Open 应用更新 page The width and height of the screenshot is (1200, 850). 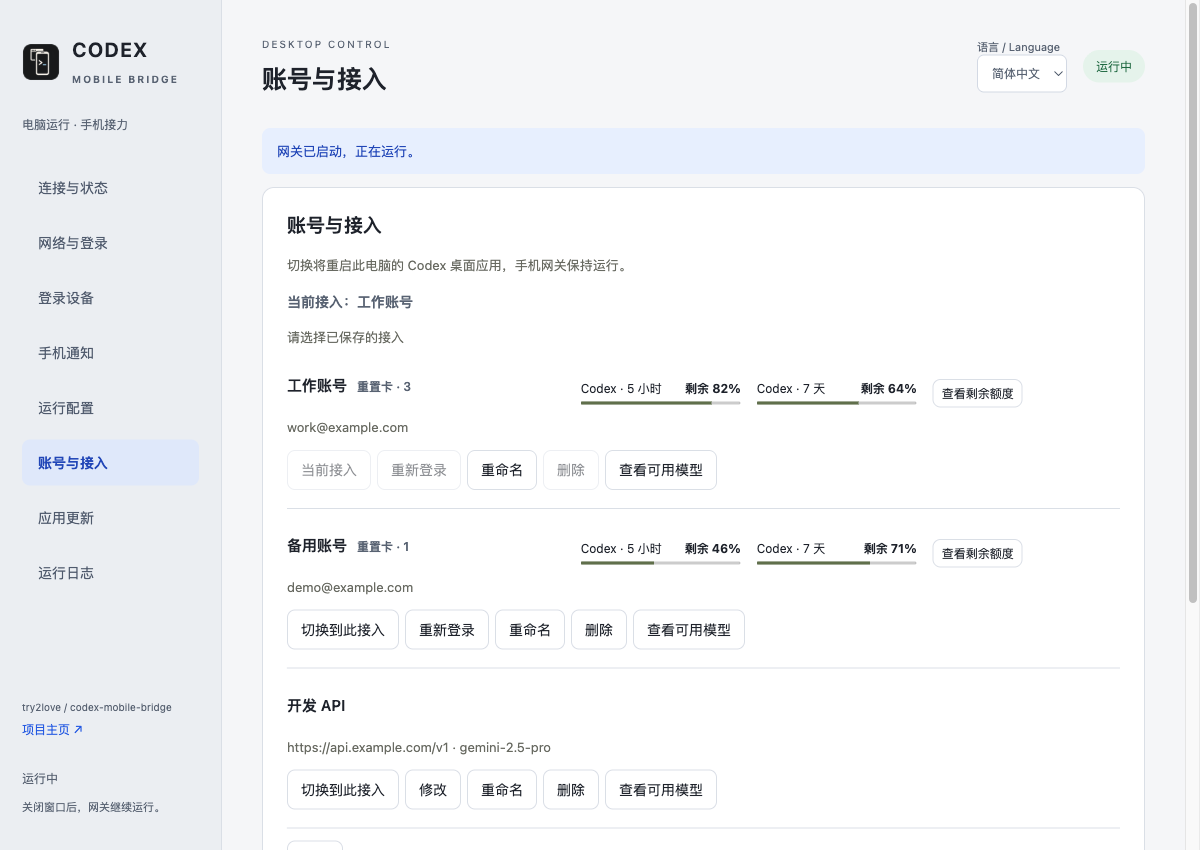pos(110,518)
